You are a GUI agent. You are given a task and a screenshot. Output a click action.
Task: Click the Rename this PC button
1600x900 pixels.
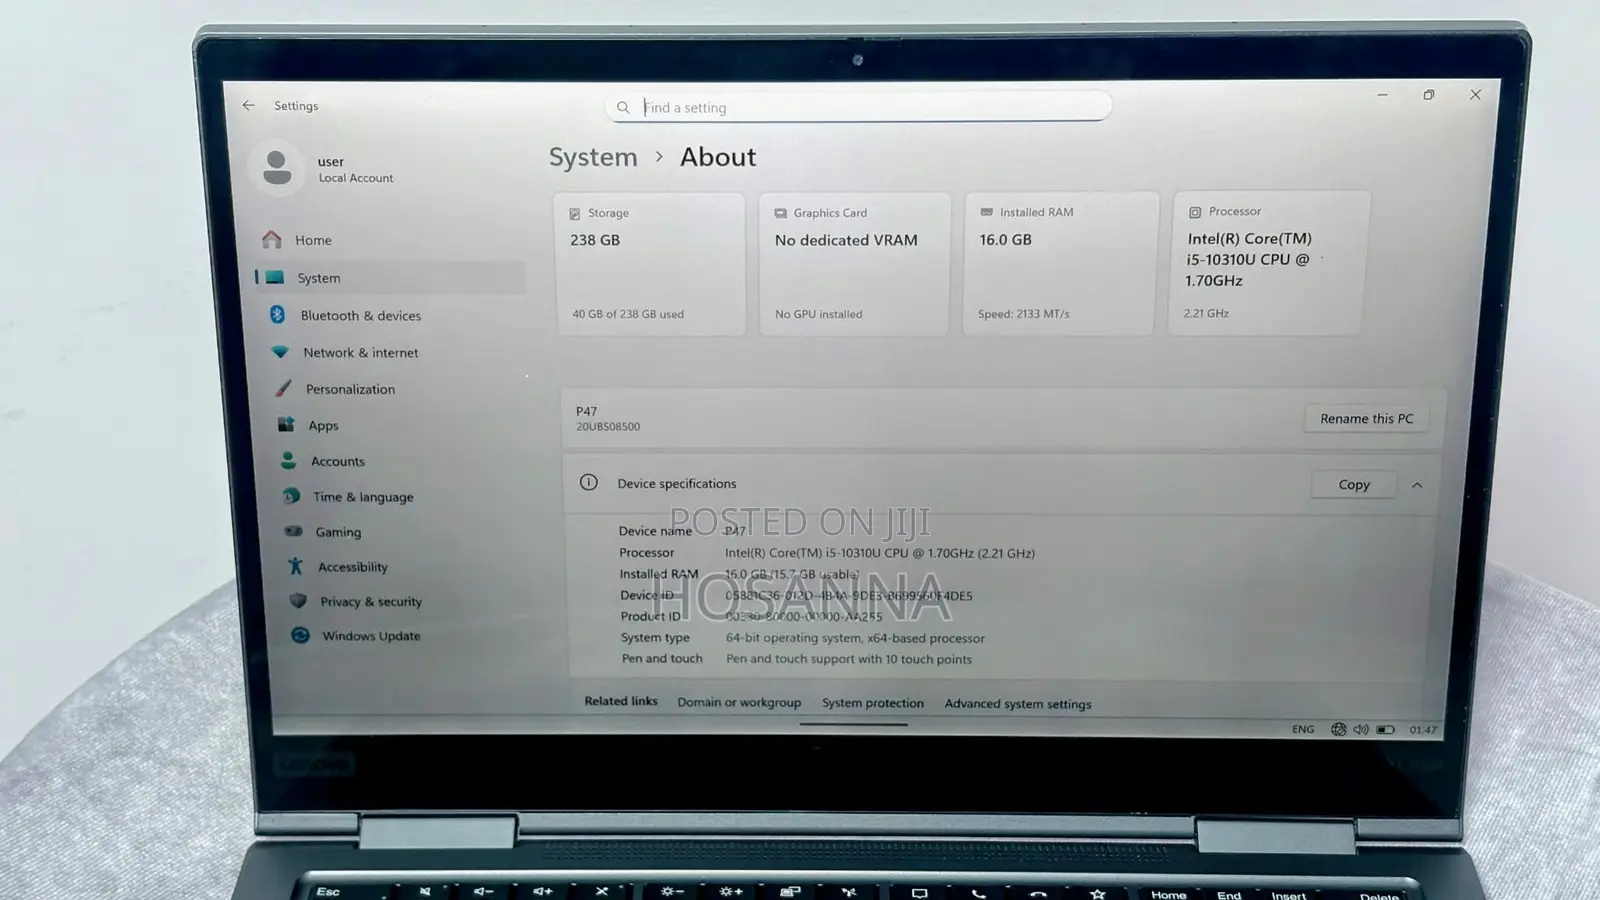click(1367, 419)
